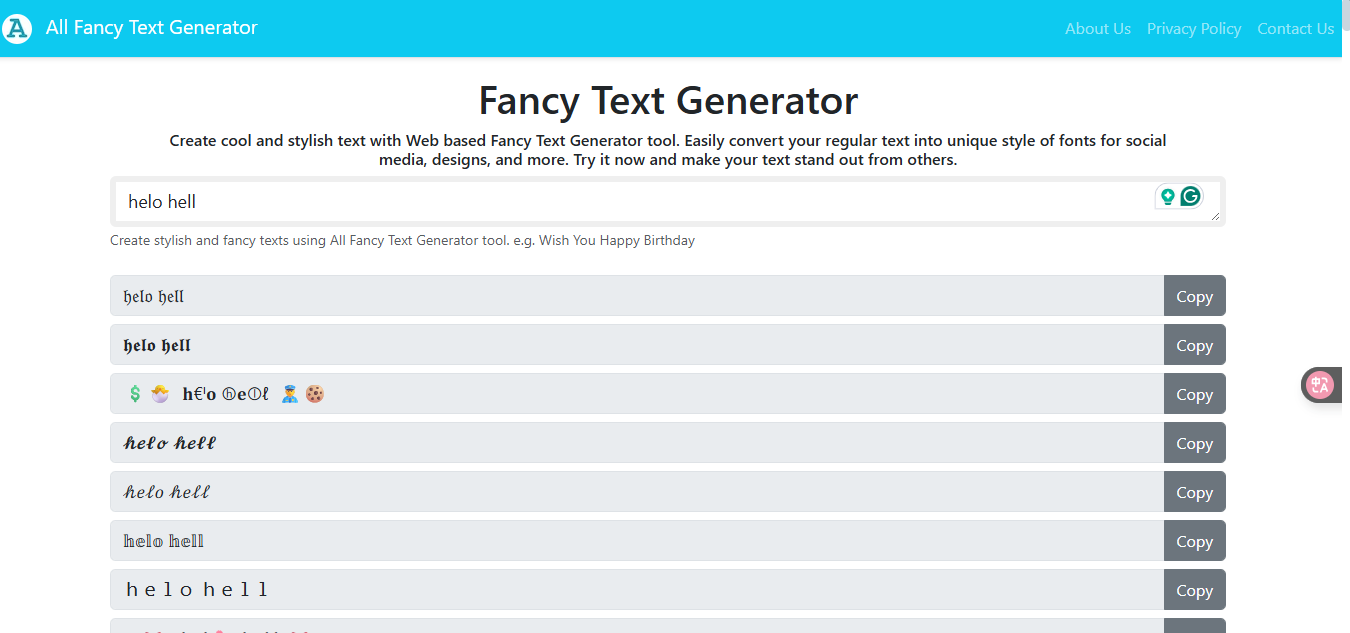The height and width of the screenshot is (633, 1350).
Task: Click the All Fancy Text Generator logo icon
Action: (x=16, y=28)
